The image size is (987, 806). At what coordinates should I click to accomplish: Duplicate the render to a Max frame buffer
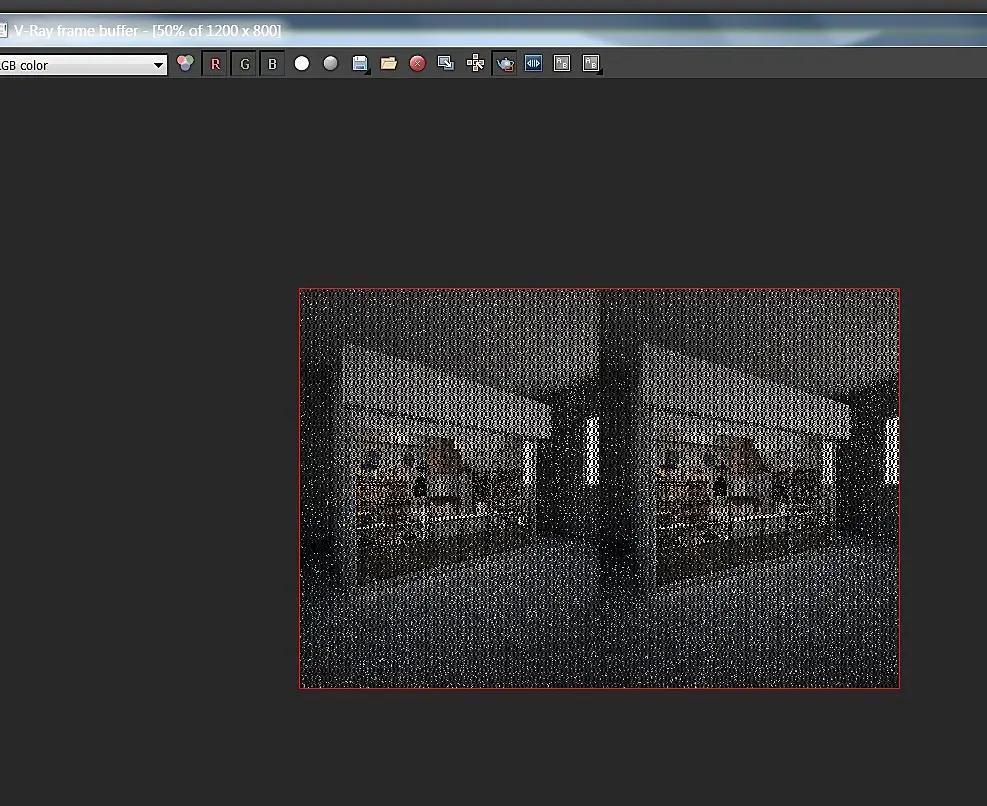pyautogui.click(x=446, y=64)
